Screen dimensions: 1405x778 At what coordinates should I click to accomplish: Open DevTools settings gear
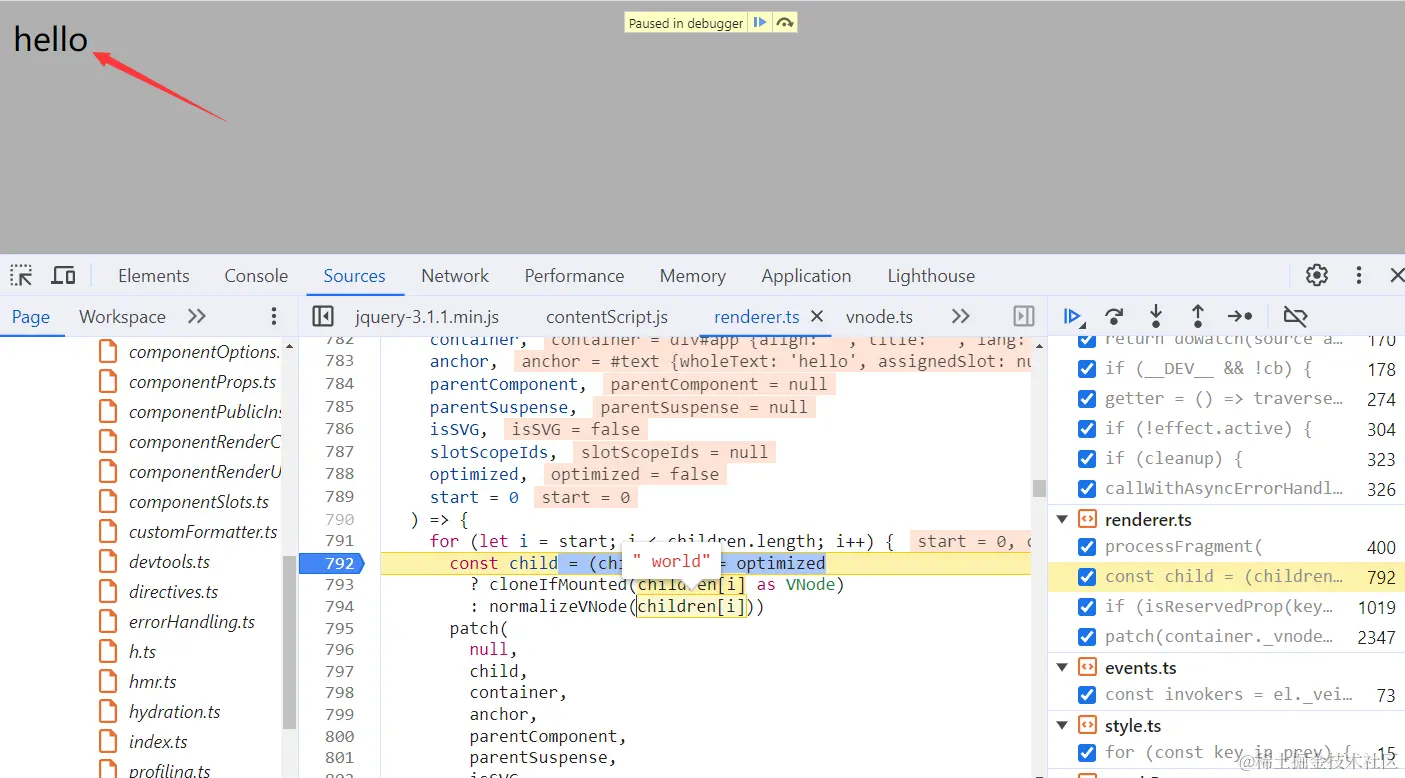click(x=1317, y=275)
